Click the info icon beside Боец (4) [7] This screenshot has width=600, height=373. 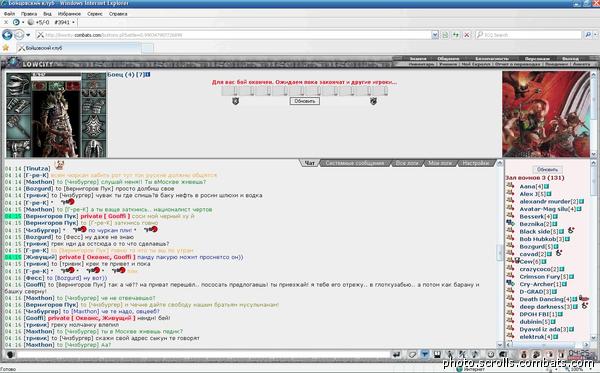point(148,74)
